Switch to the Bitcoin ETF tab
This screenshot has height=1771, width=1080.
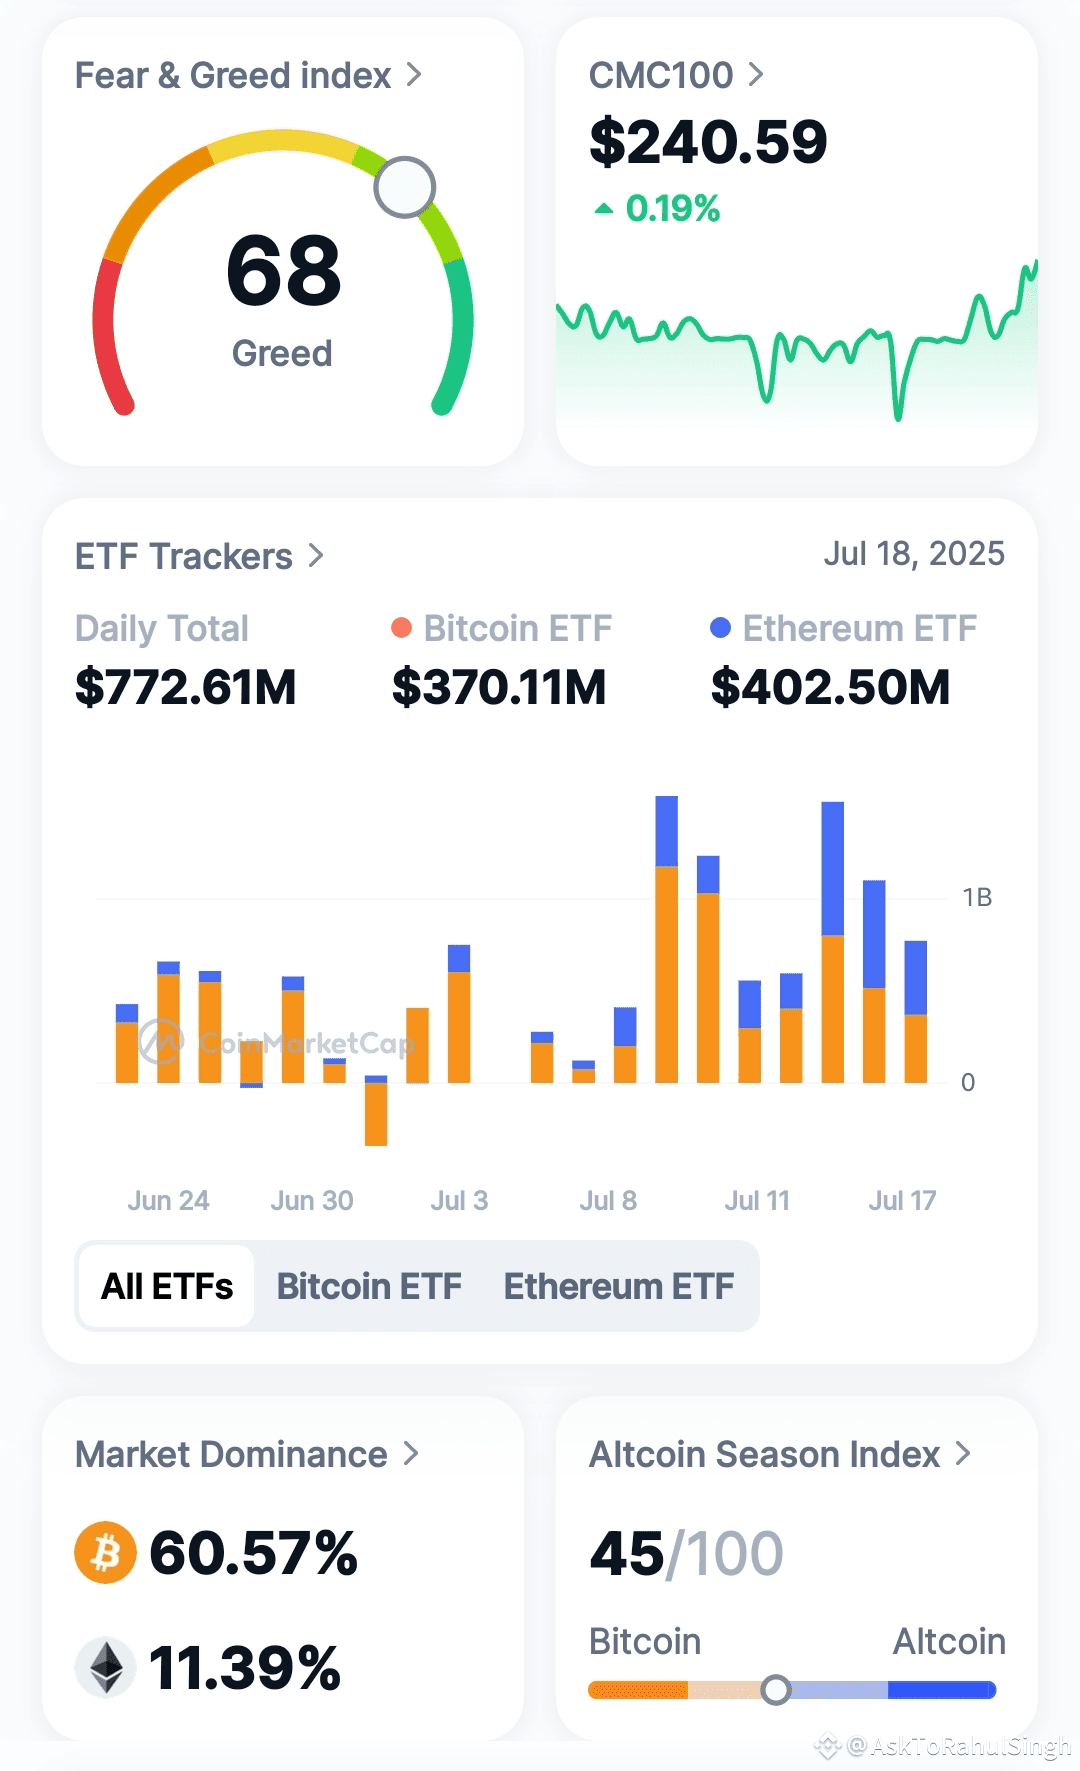coord(369,1286)
